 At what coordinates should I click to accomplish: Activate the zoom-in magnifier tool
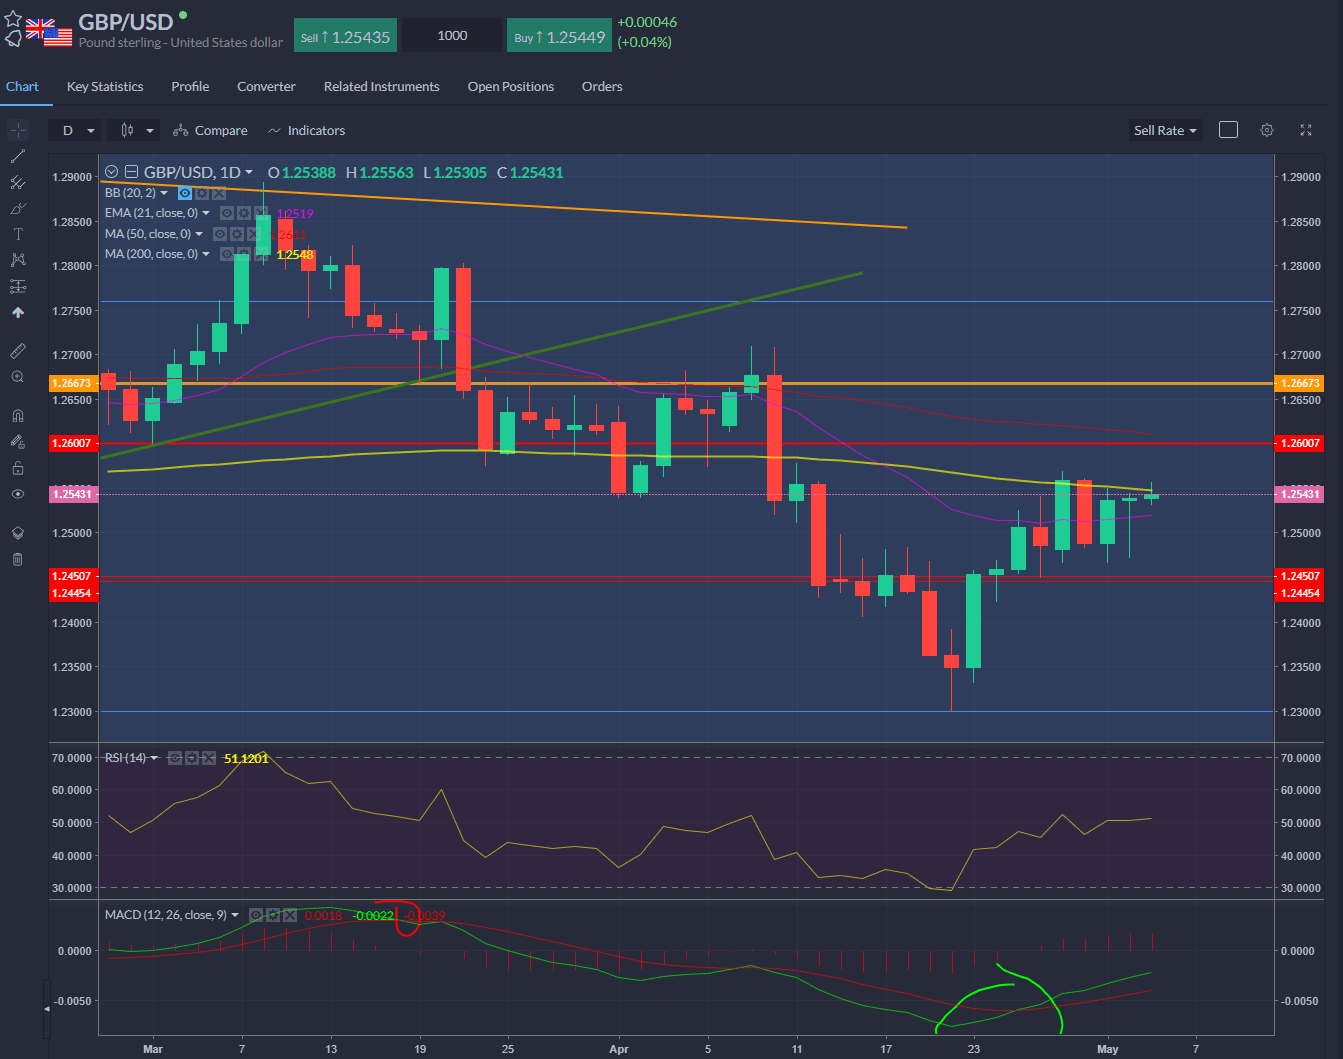click(x=18, y=377)
